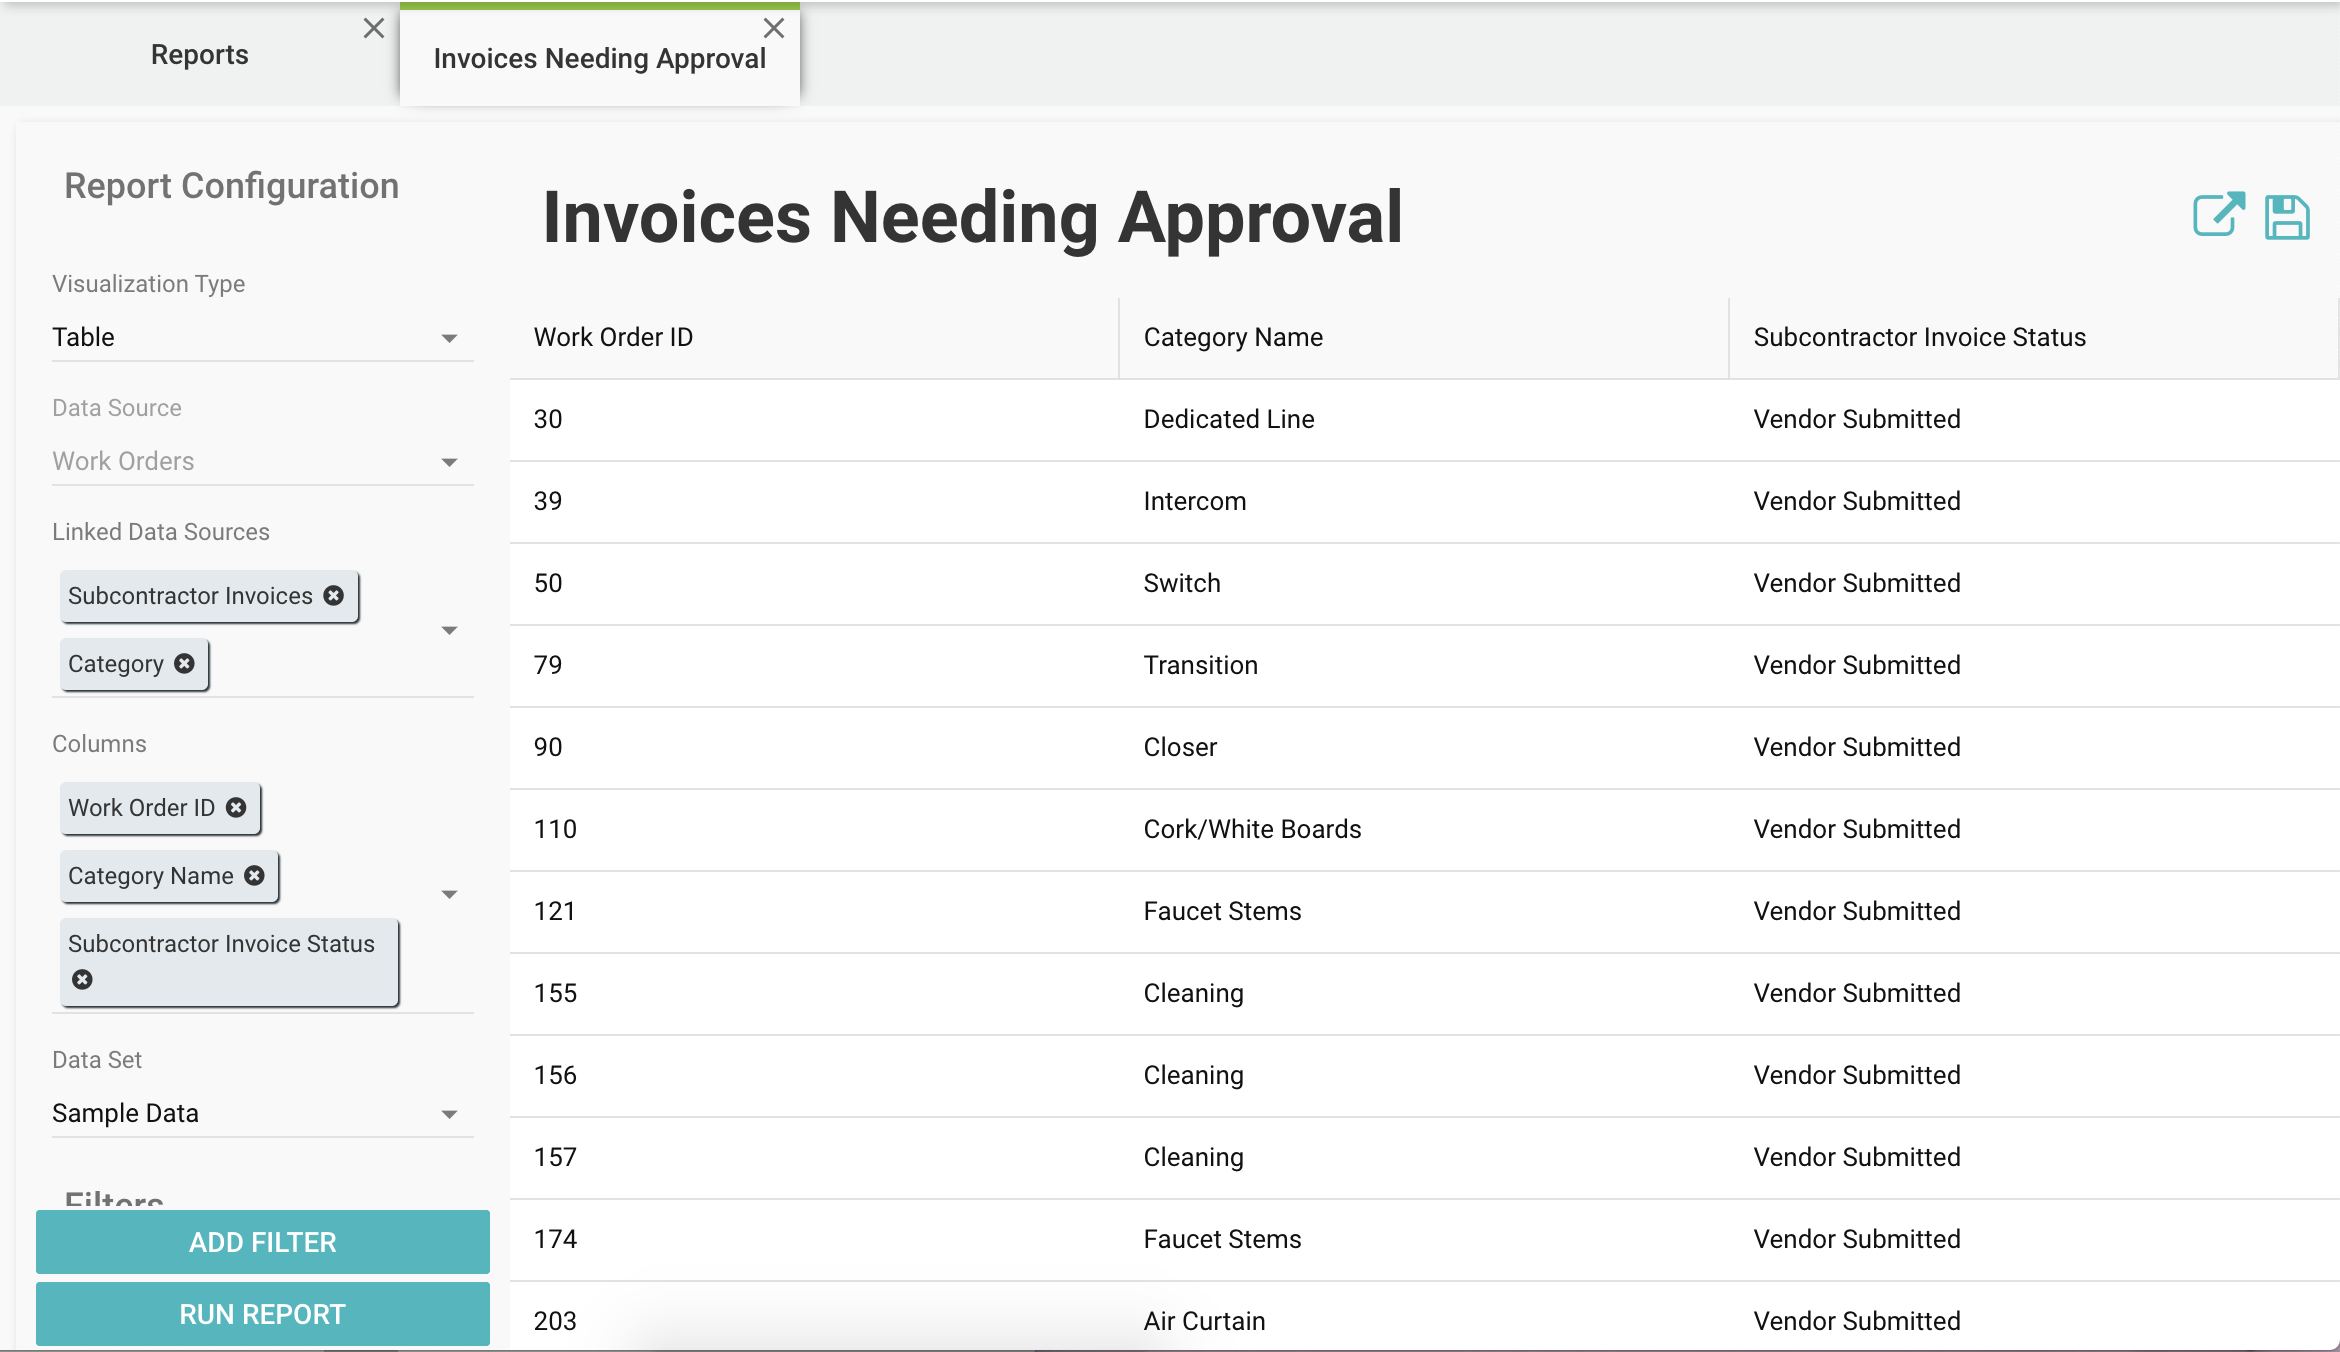Open the Data Set Sample Data dropdown
The image size is (2340, 1352).
pyautogui.click(x=262, y=1113)
